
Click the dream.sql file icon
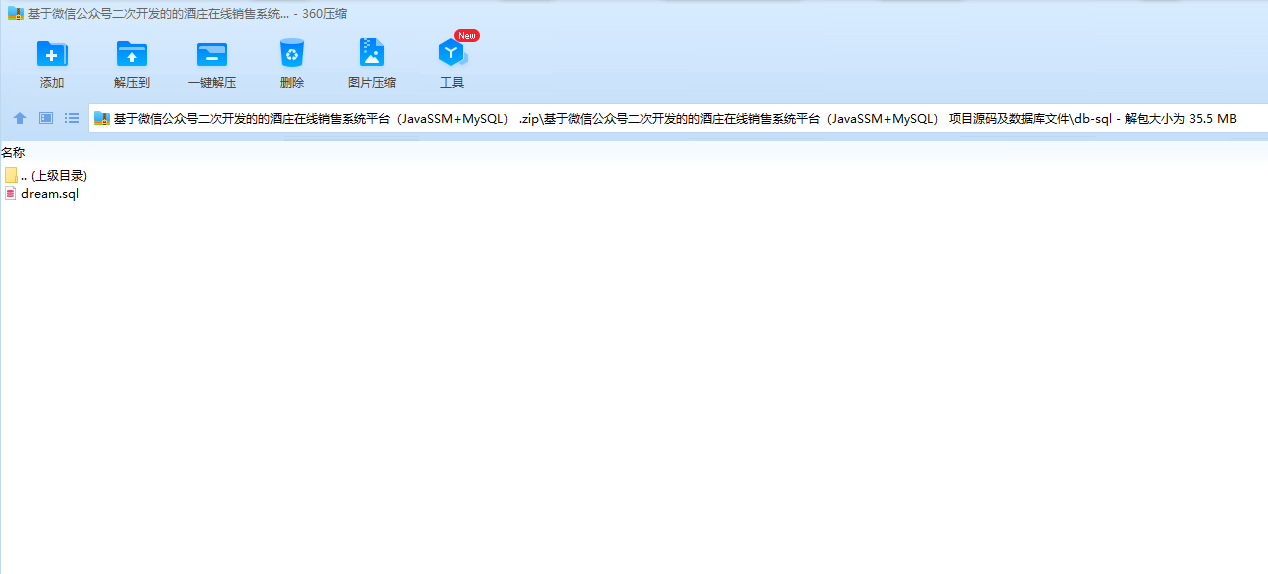11,194
